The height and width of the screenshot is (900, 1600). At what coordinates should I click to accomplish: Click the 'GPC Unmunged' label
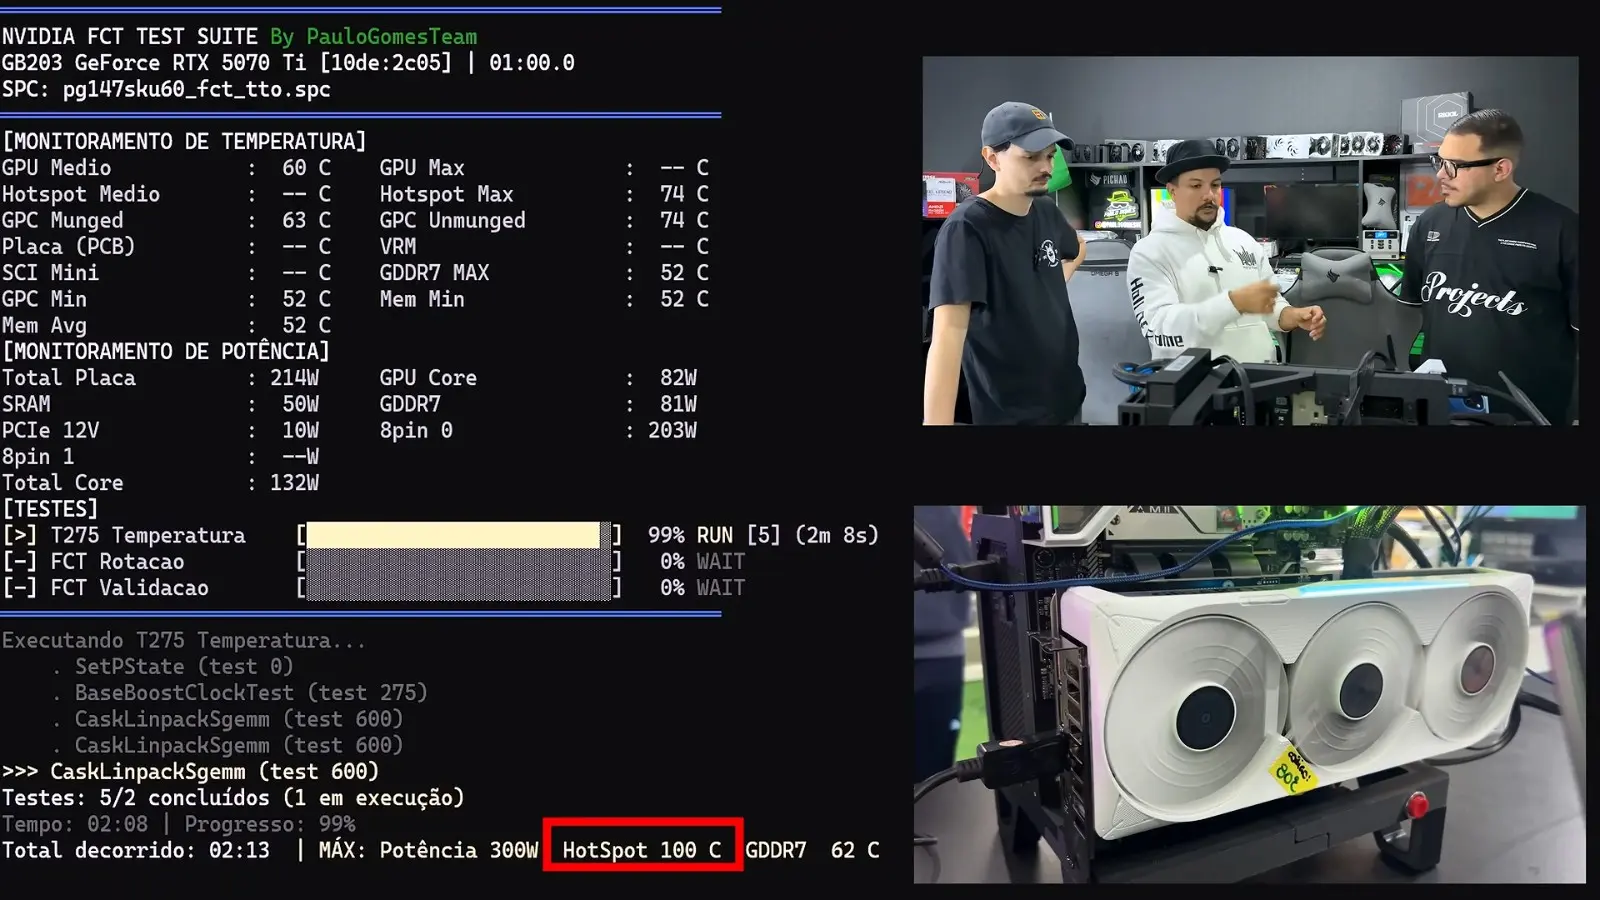pos(452,220)
